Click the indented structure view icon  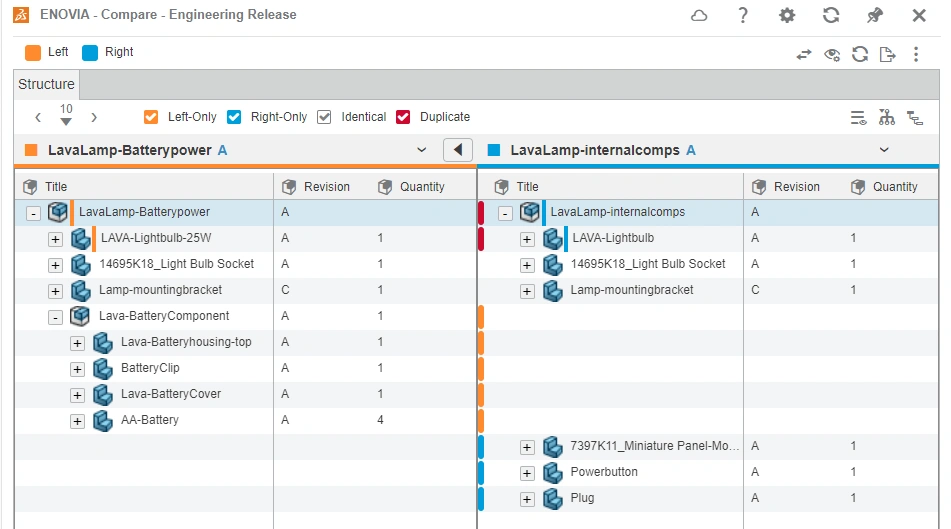click(915, 118)
